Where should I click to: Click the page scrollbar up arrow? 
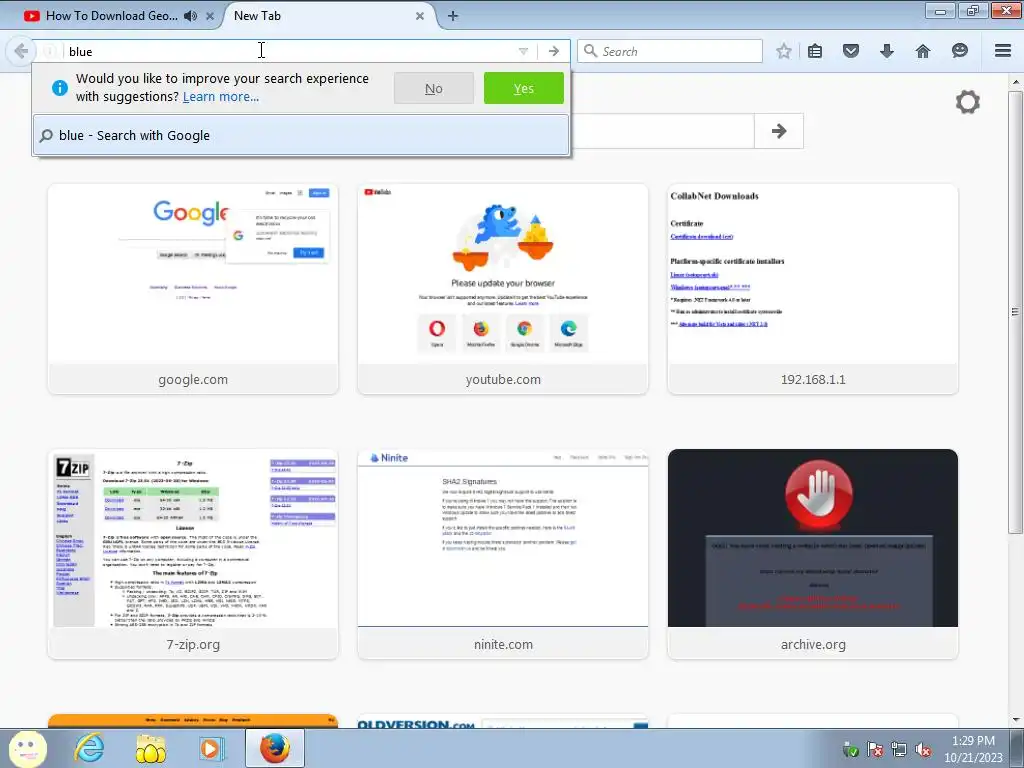tap(1016, 82)
